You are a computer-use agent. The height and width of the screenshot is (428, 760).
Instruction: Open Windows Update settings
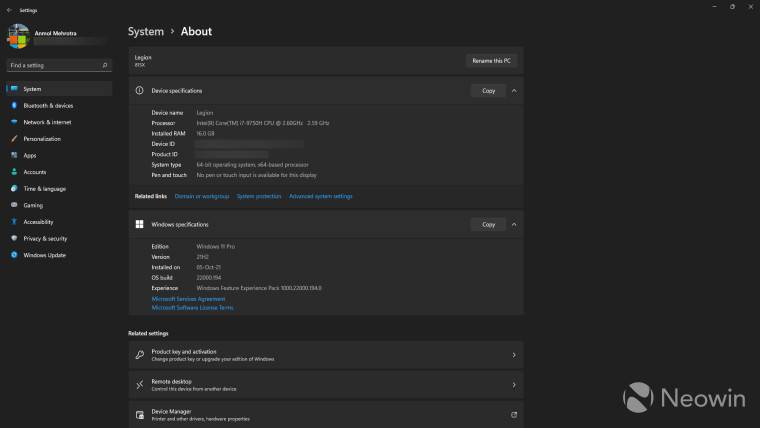[x=59, y=255]
